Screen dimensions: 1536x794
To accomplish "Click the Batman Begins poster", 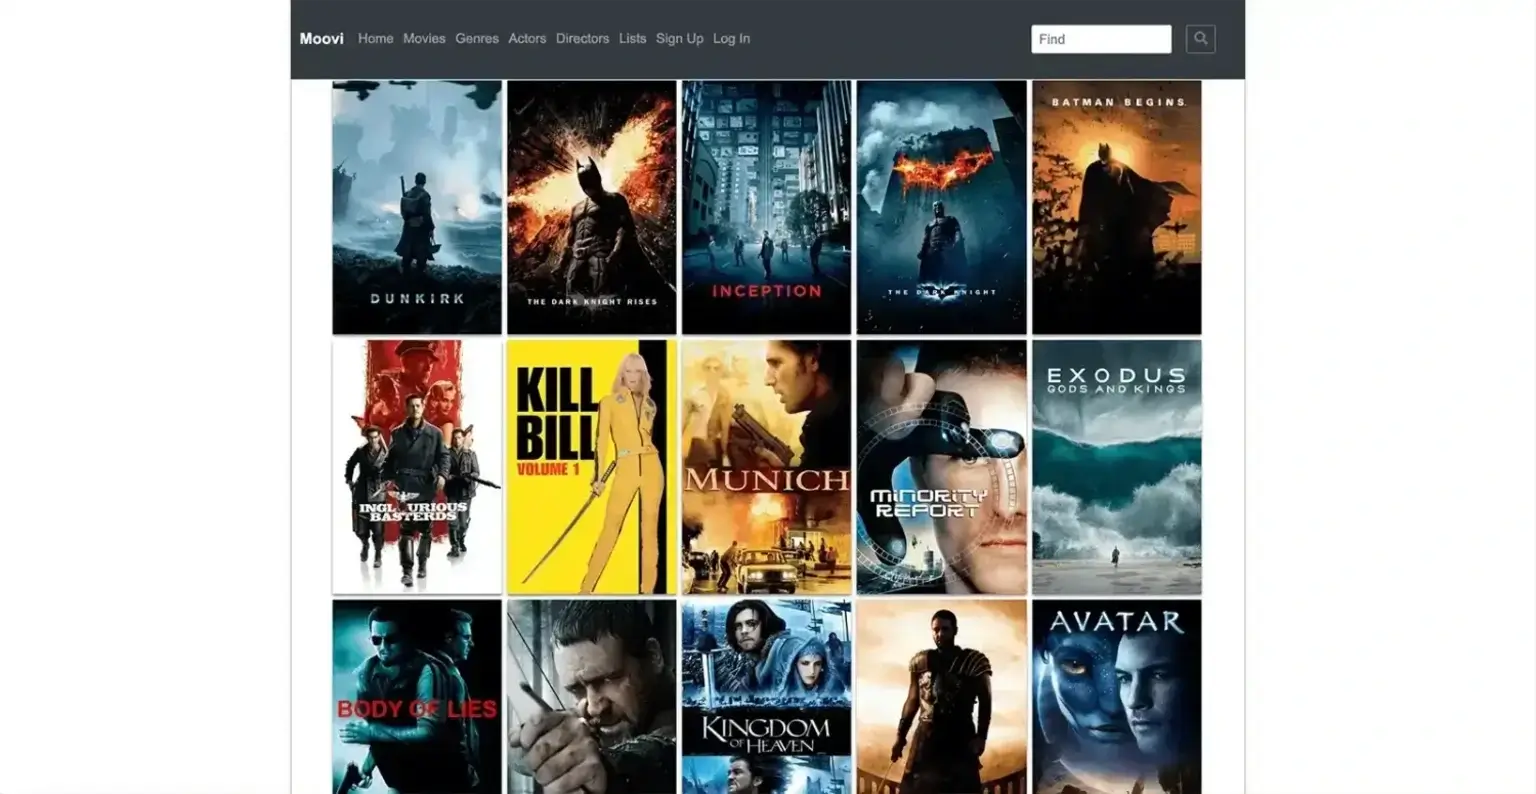I will click(1116, 207).
